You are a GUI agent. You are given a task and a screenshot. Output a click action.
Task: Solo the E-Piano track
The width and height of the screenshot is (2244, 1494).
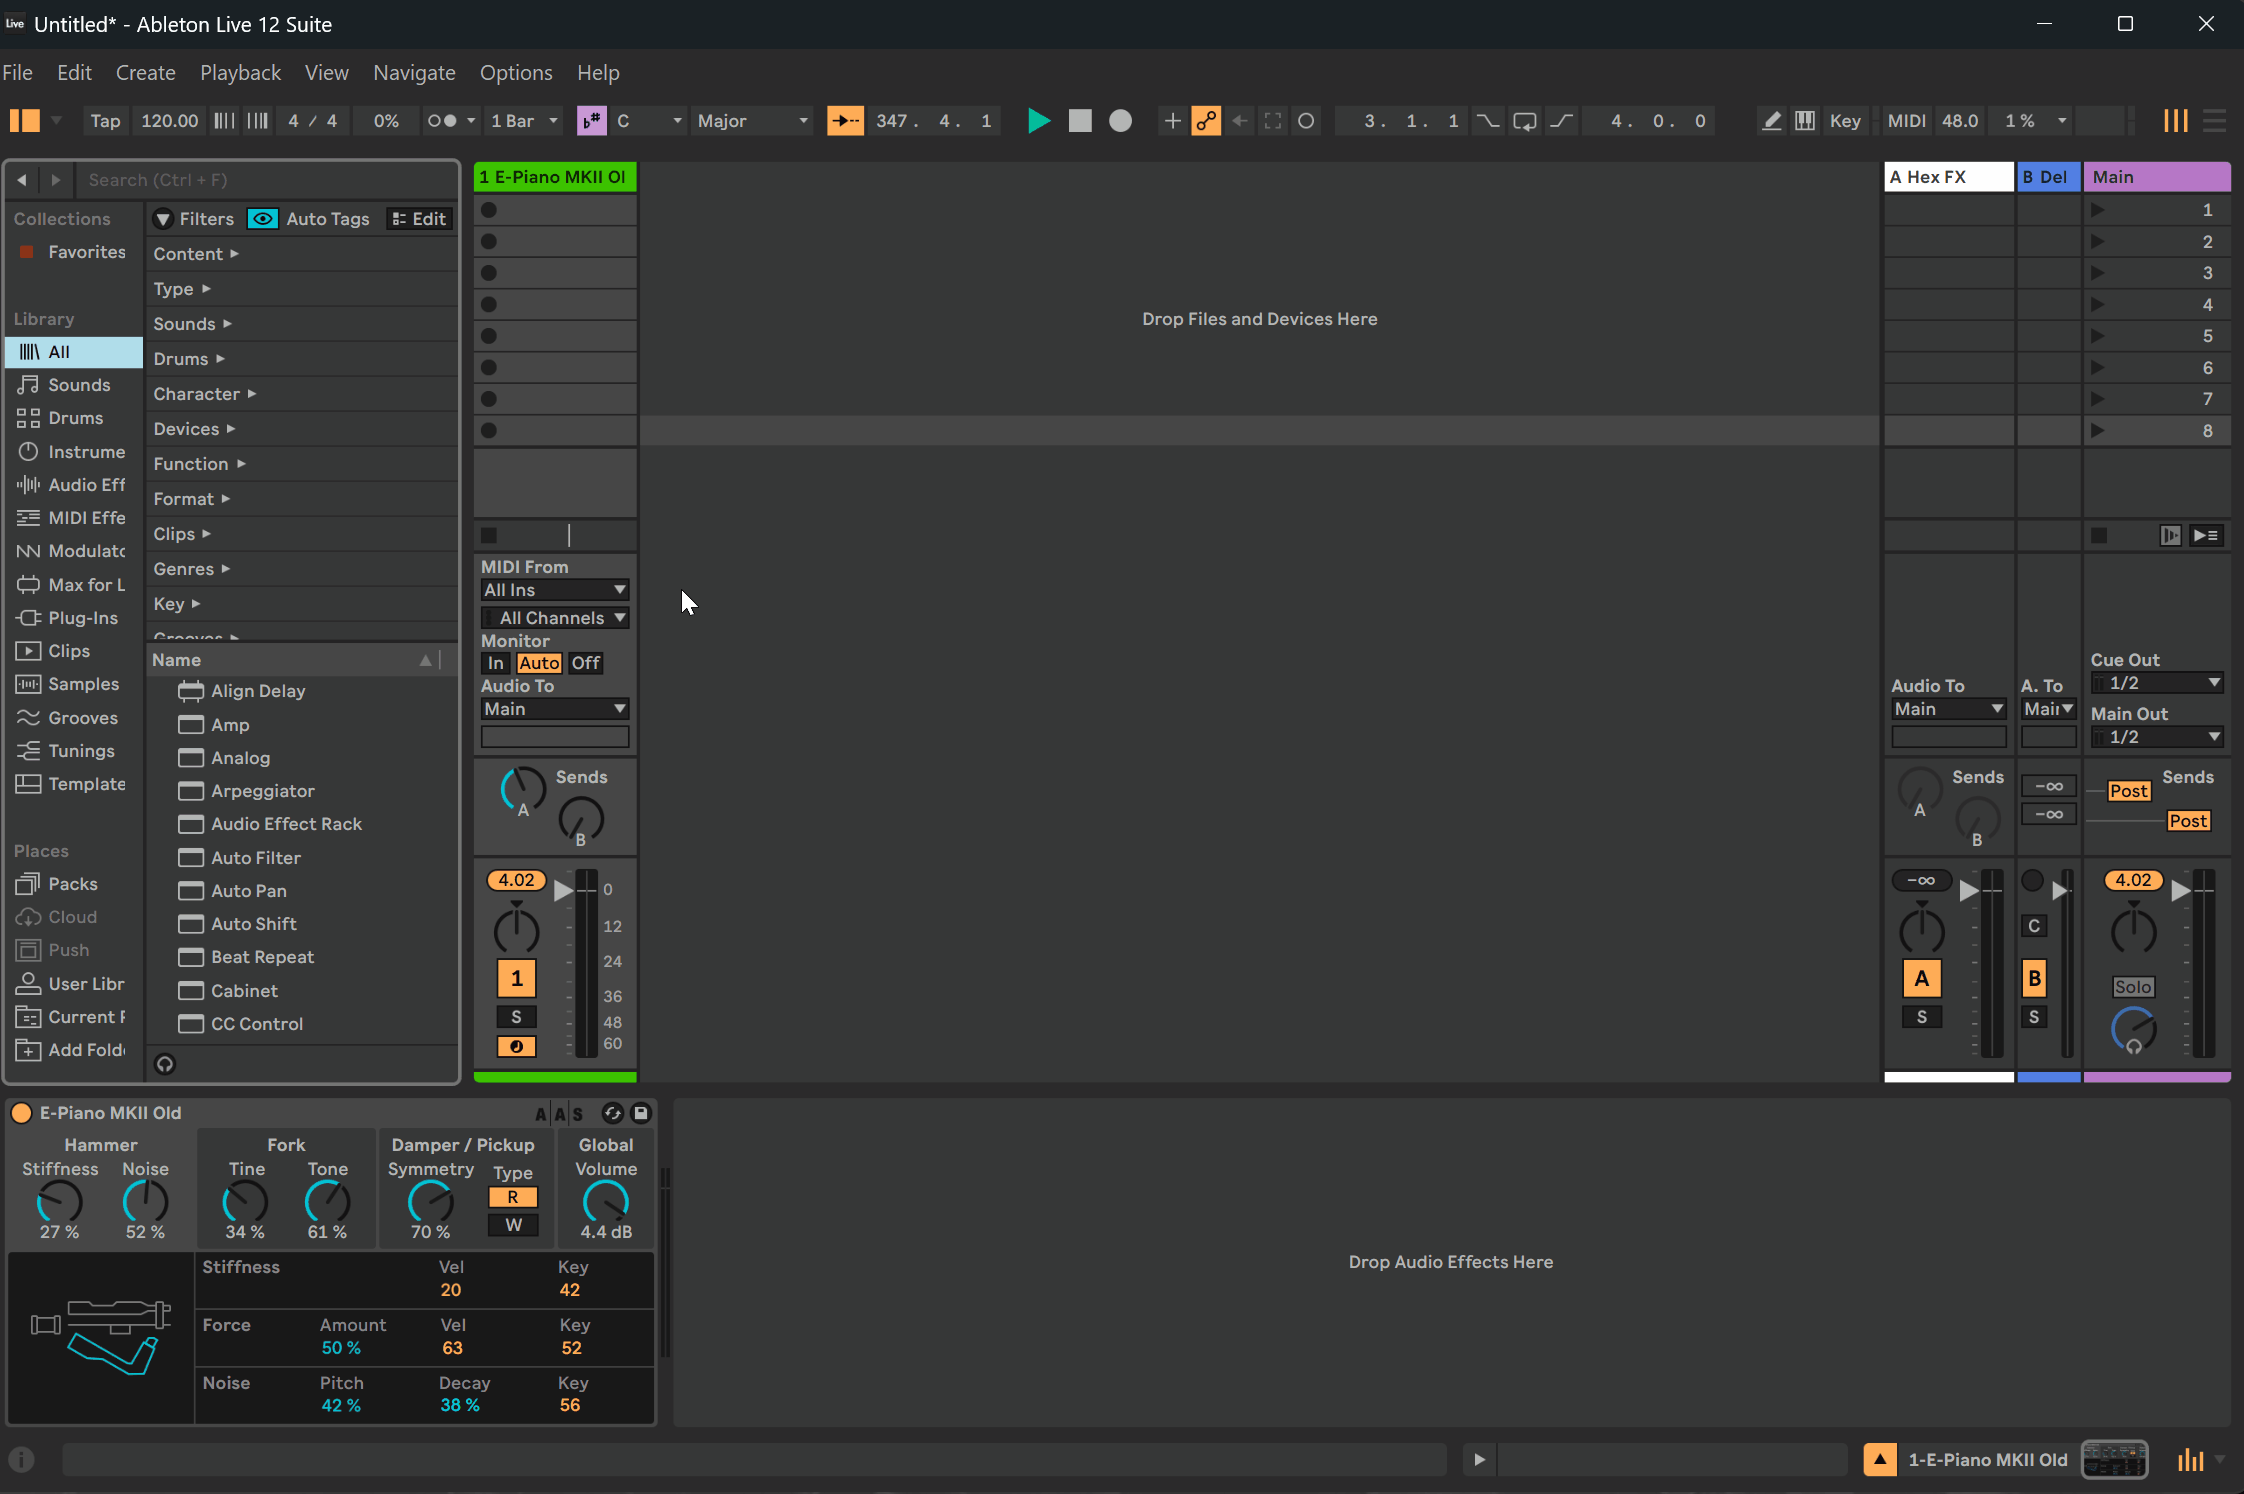(x=516, y=1017)
